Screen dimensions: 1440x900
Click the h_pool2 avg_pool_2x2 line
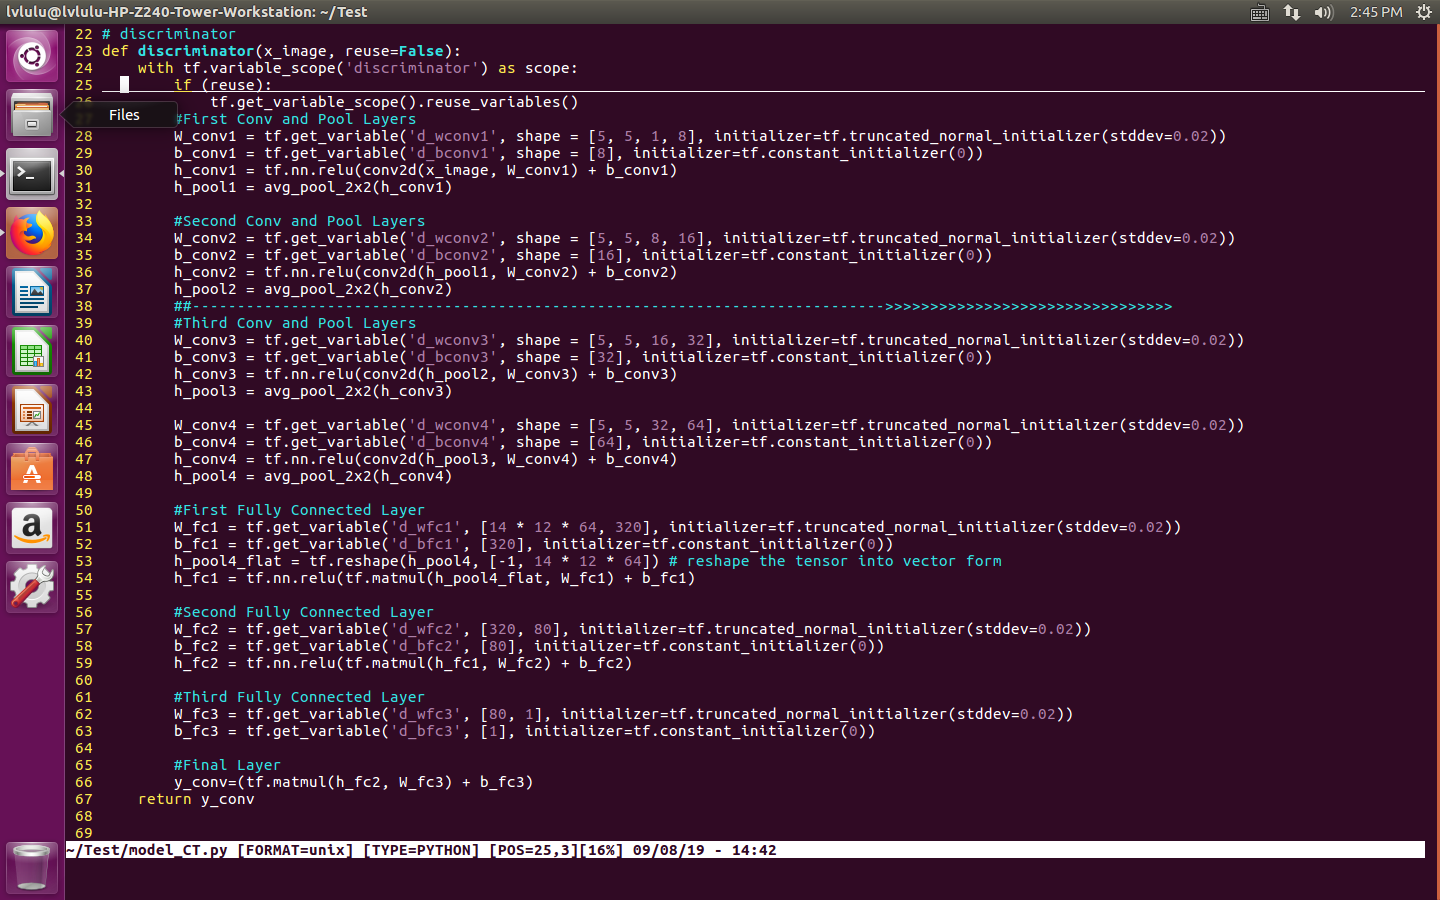(x=313, y=289)
